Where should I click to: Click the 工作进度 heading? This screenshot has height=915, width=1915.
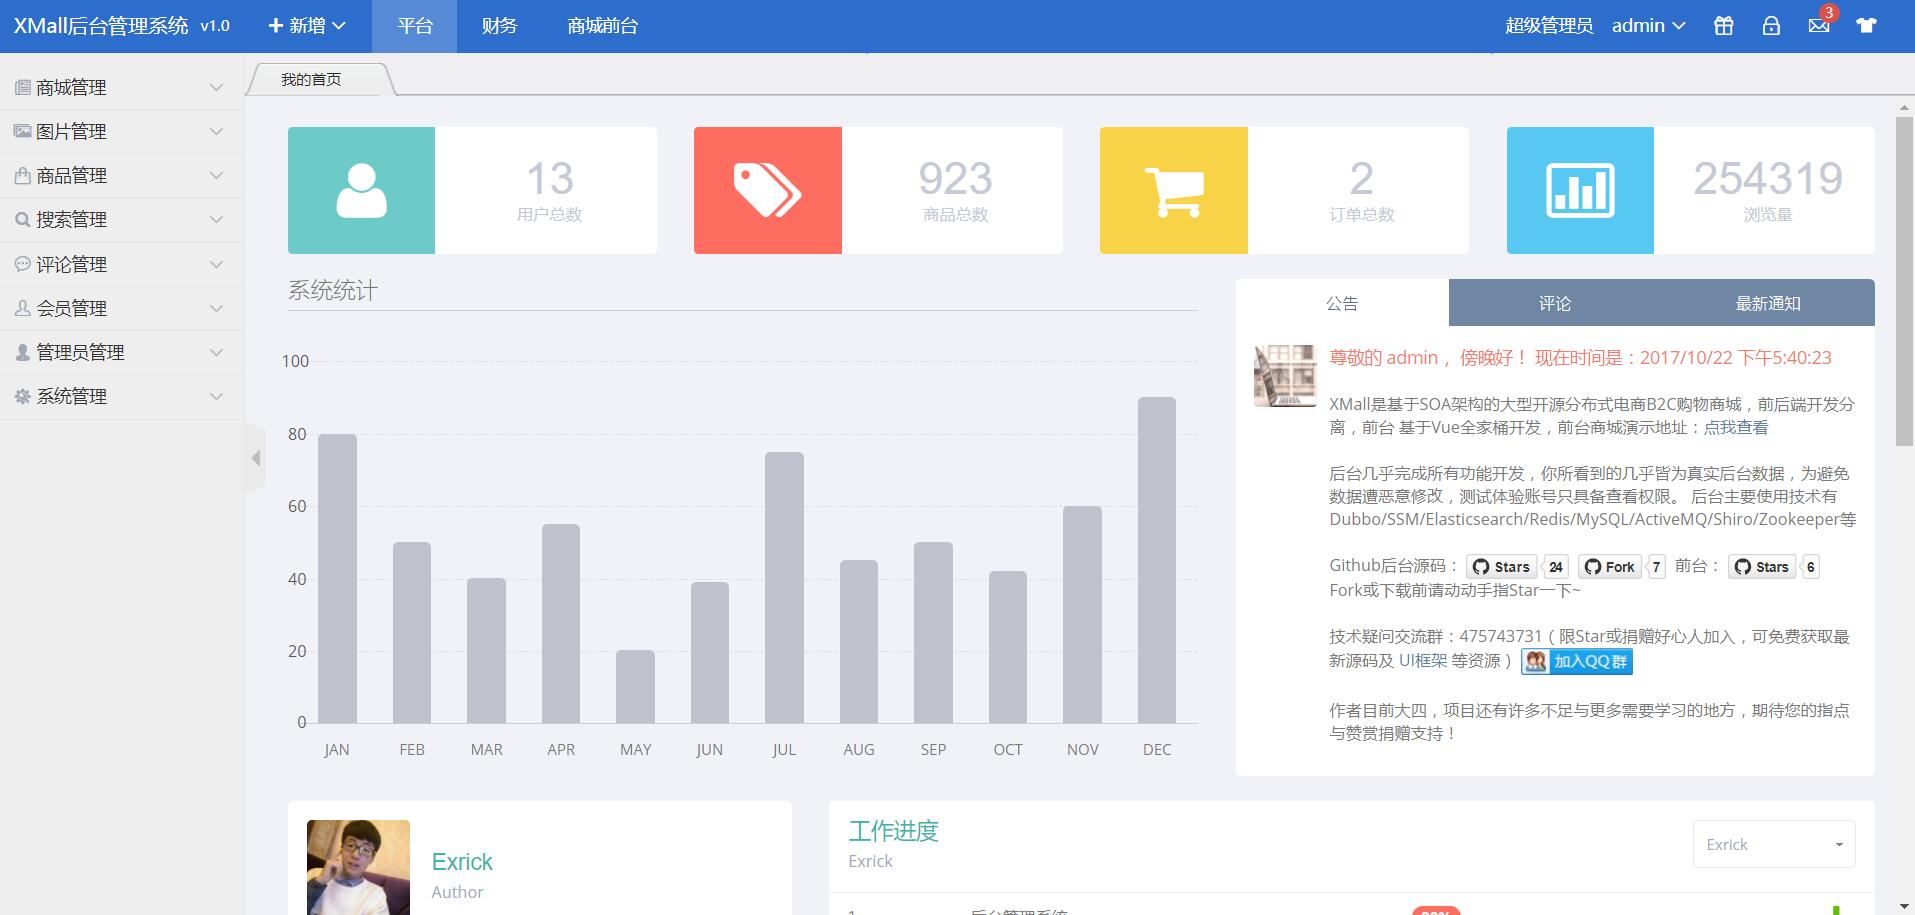pyautogui.click(x=893, y=831)
